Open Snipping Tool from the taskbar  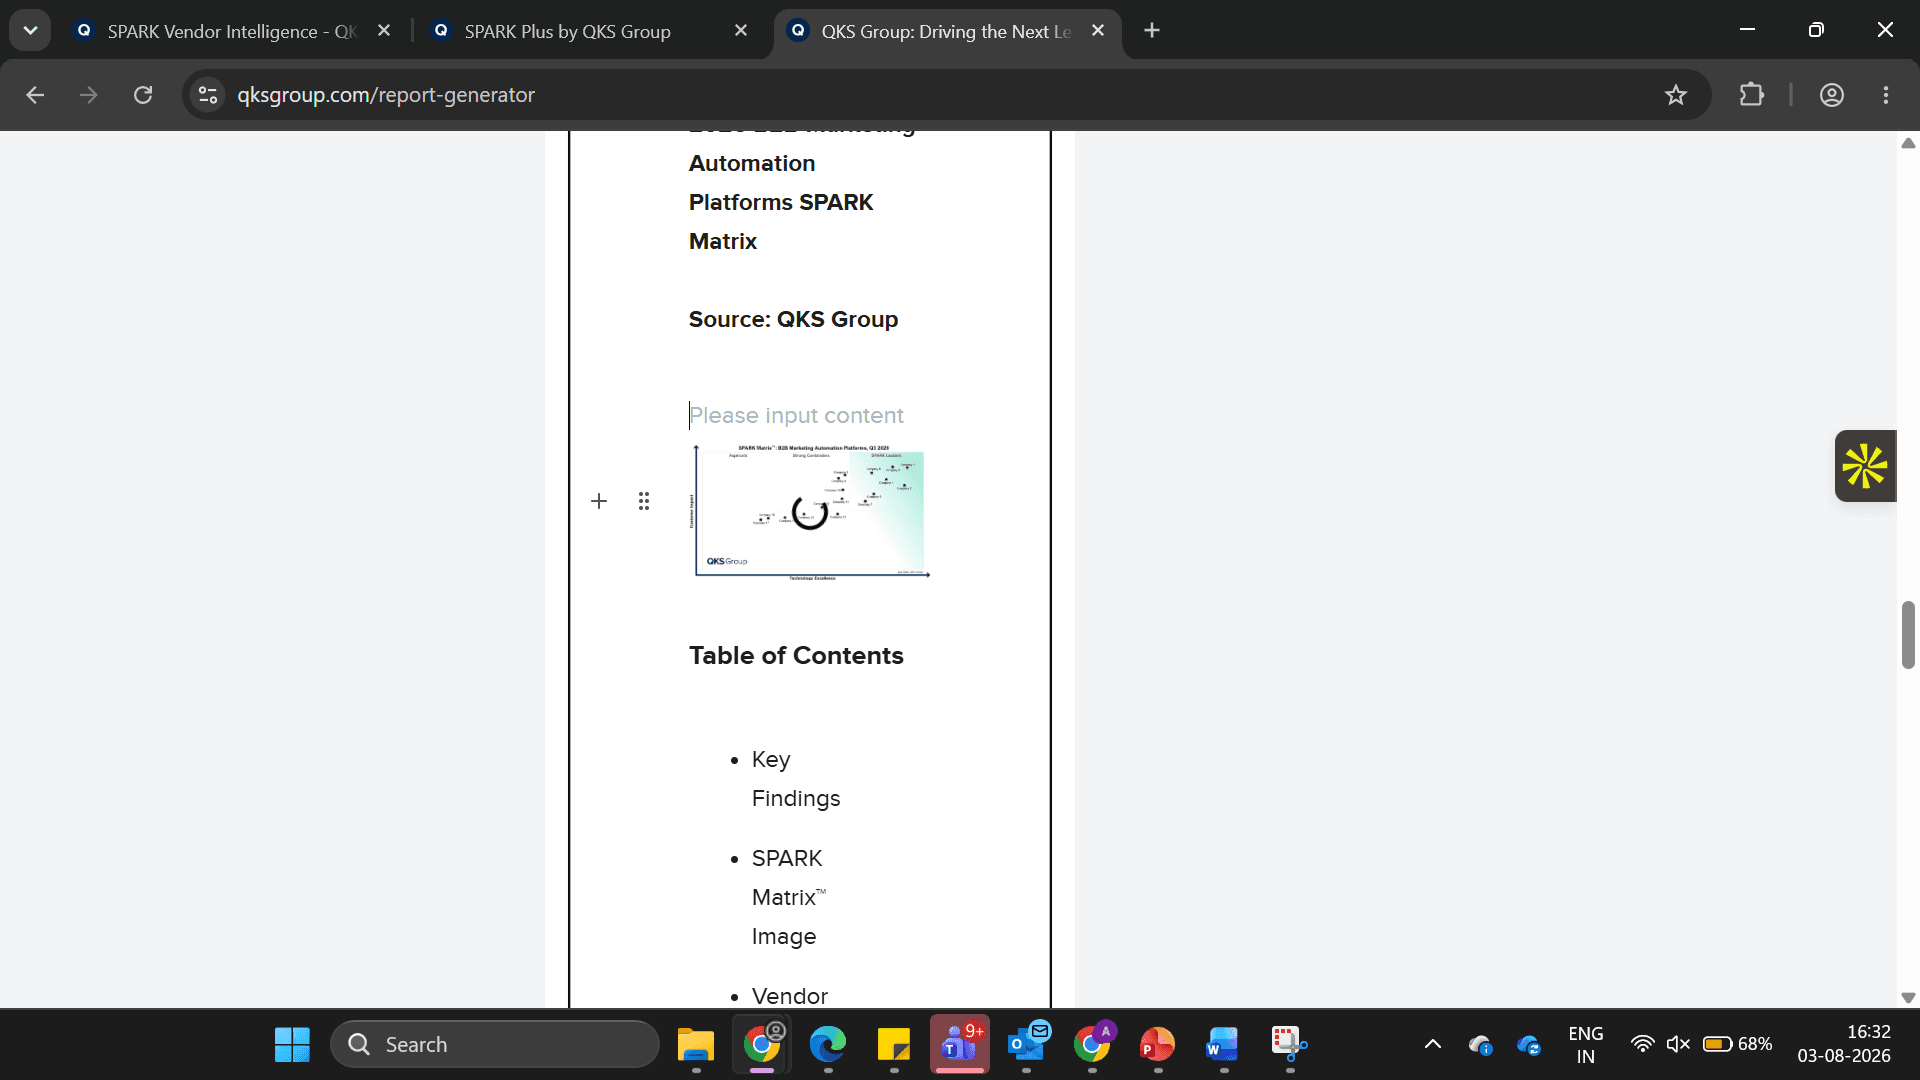pyautogui.click(x=1289, y=1045)
